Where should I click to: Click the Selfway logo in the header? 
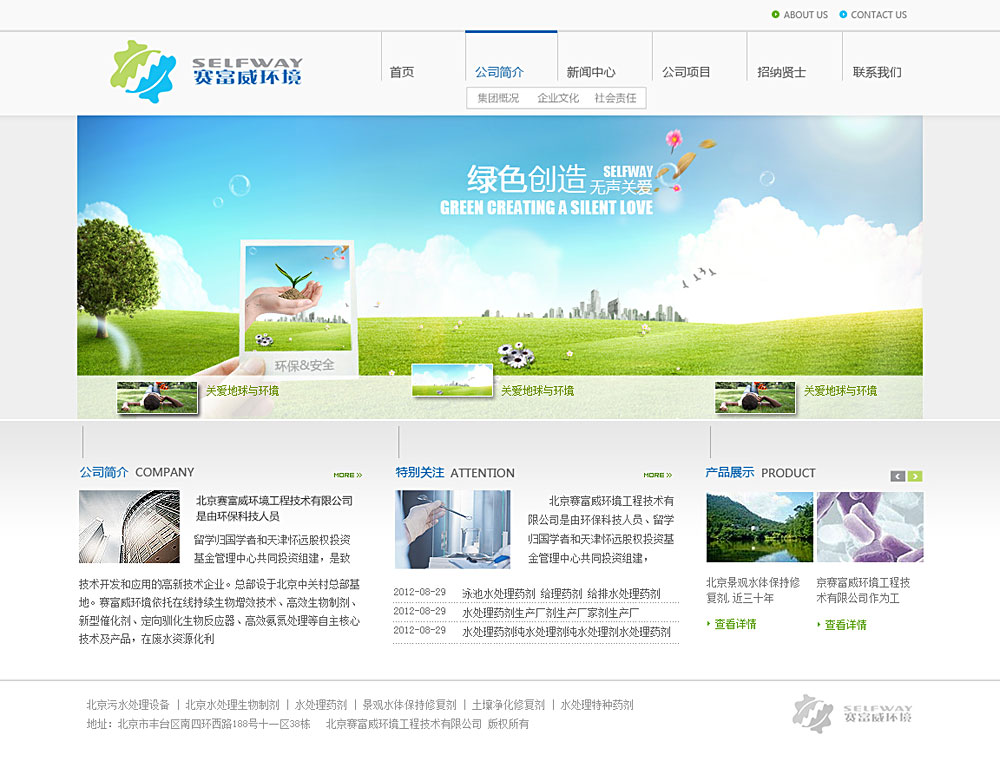[x=207, y=72]
